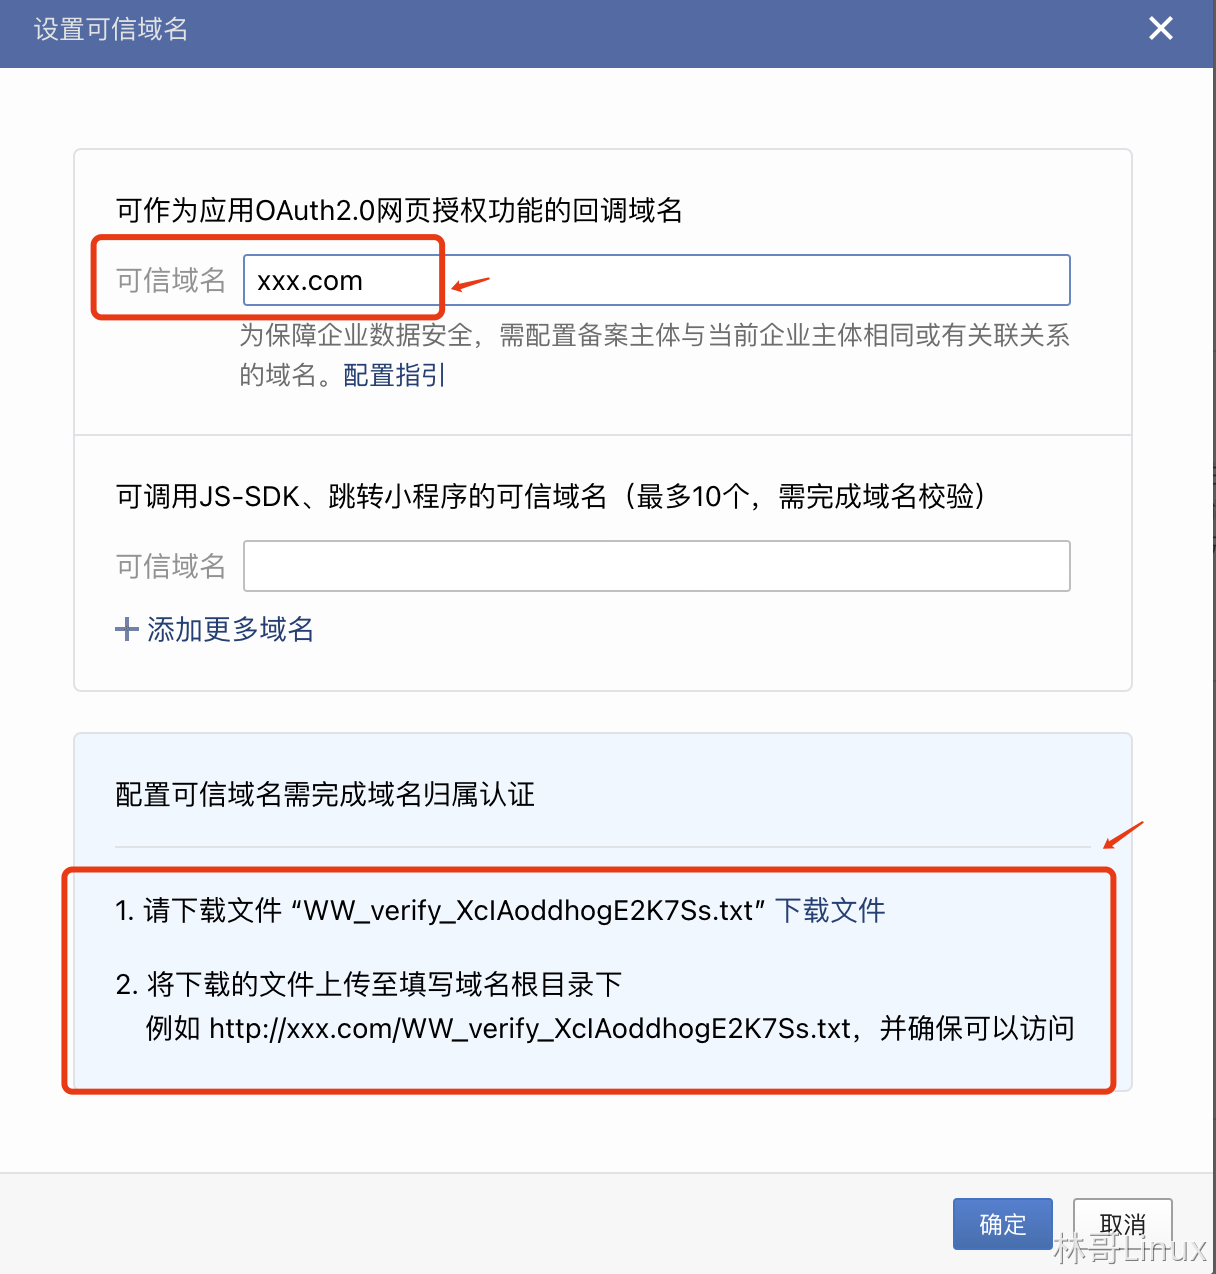Open the 配置指引 link
The width and height of the screenshot is (1216, 1274).
(x=394, y=375)
